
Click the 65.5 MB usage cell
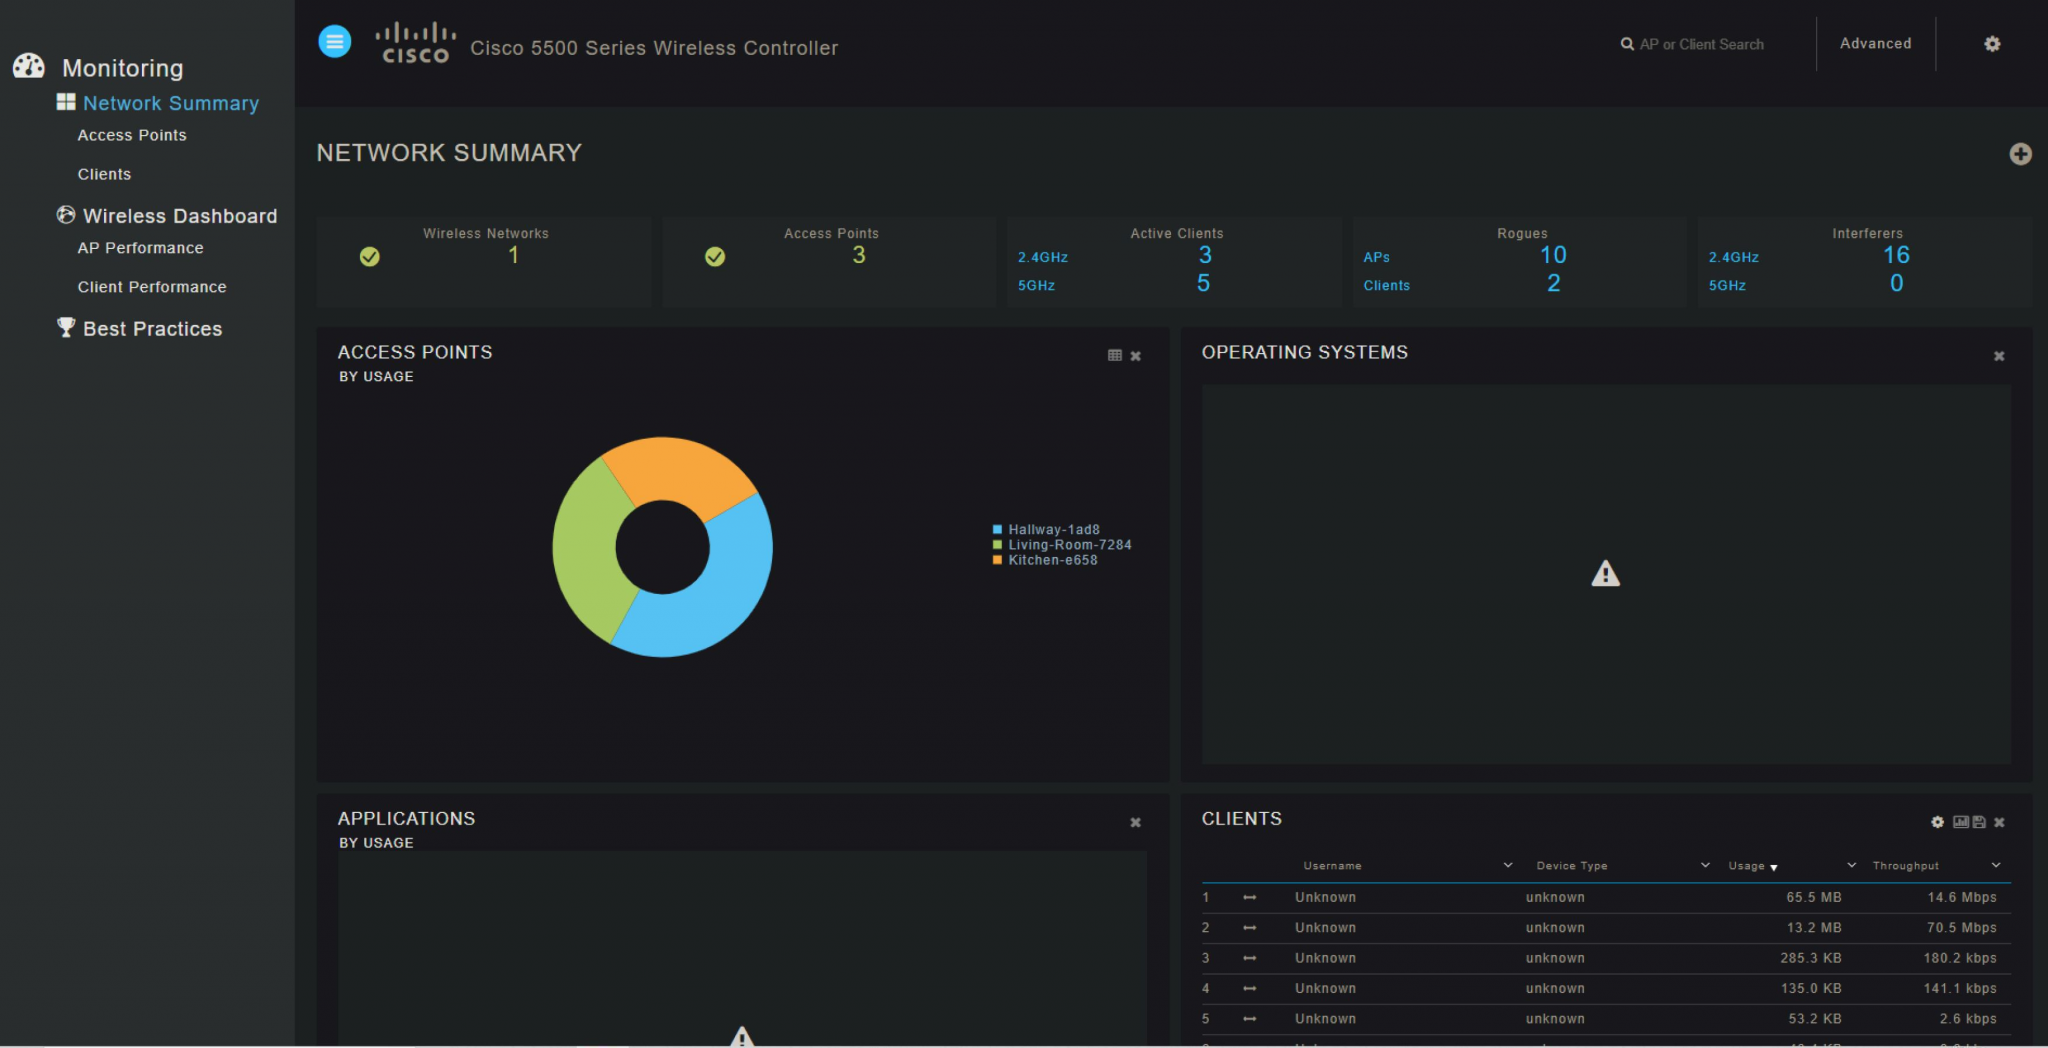(1813, 898)
